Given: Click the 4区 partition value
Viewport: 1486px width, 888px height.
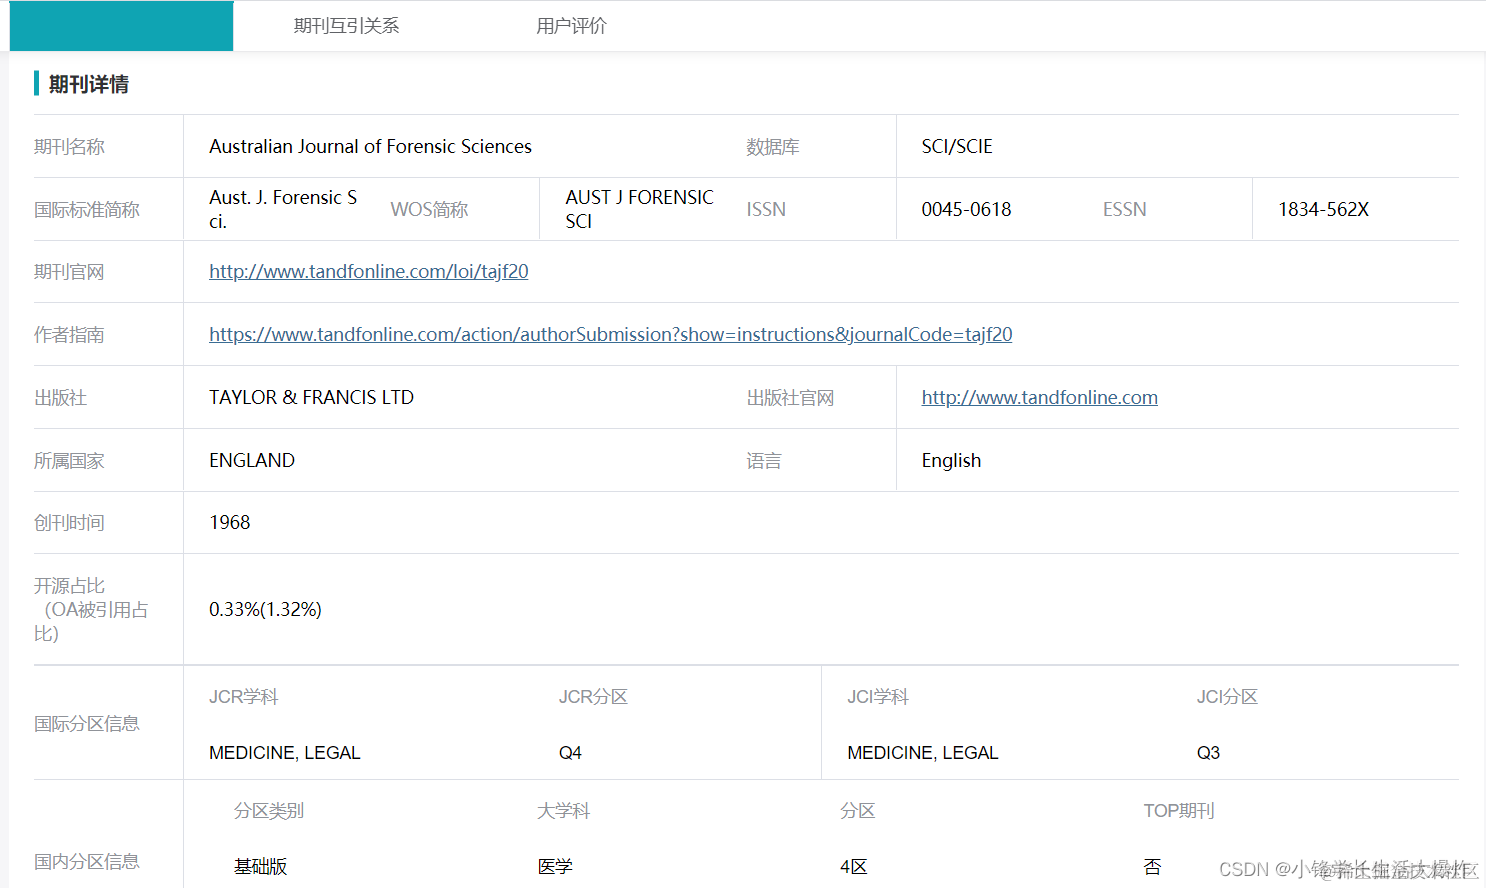Looking at the screenshot, I should click(x=854, y=867).
